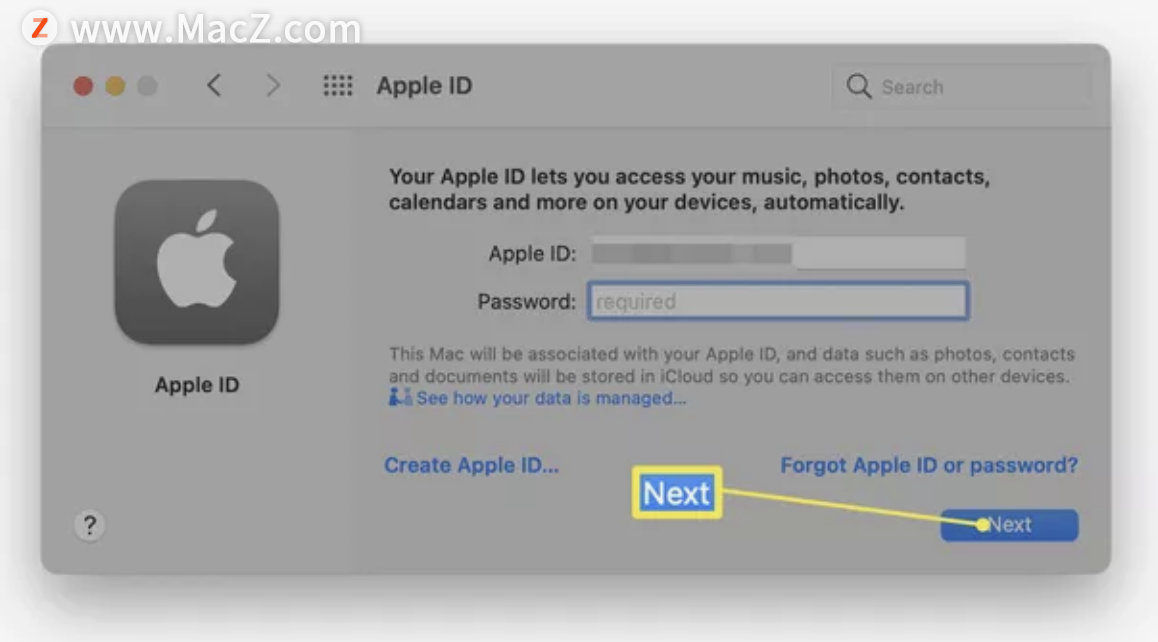Continue with the blue Next button
Image resolution: width=1158 pixels, height=642 pixels.
tap(1010, 525)
